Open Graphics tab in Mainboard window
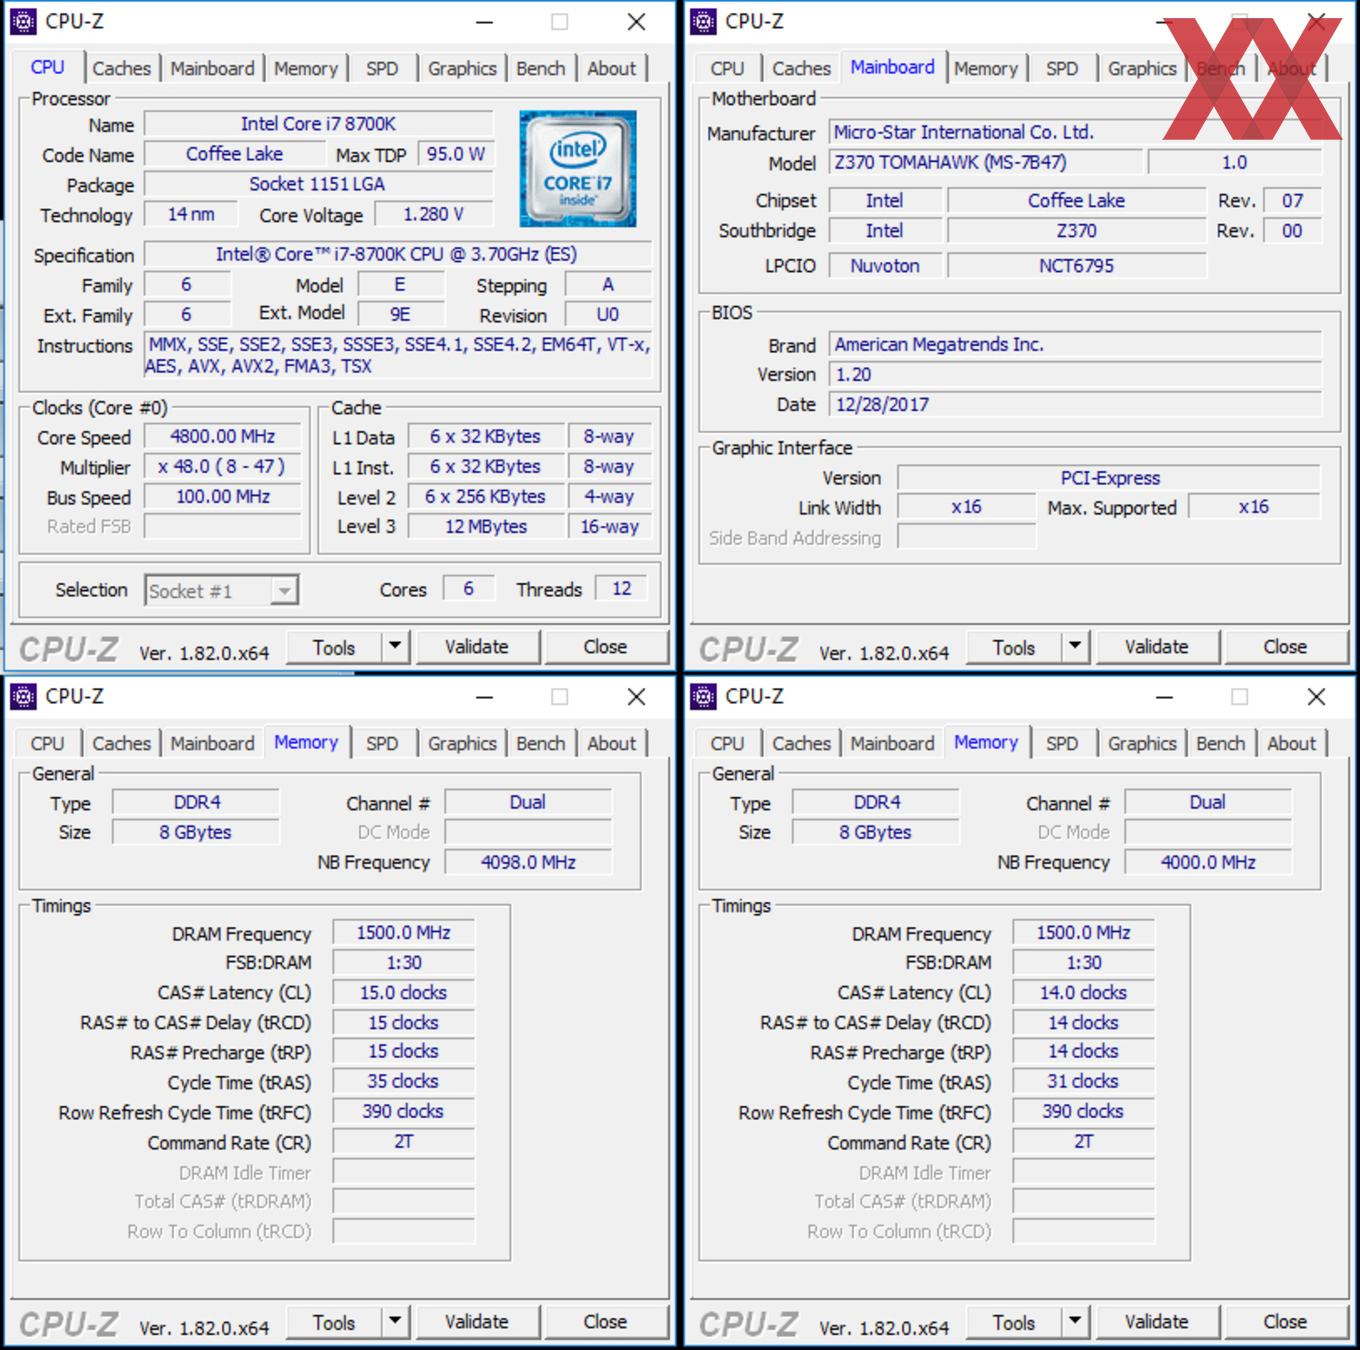The image size is (1360, 1350). [x=1142, y=68]
